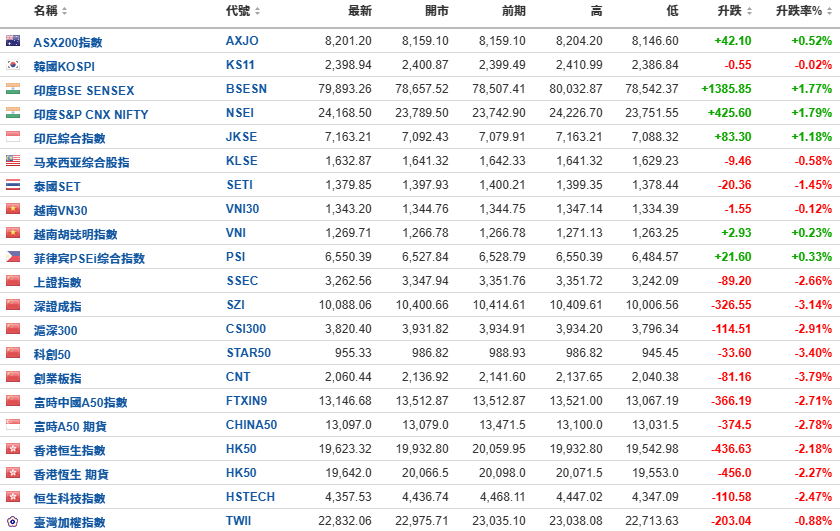Click the Indonesian flag beside 印尼綜合指數
Screen dimensions: 840x531
point(13,138)
